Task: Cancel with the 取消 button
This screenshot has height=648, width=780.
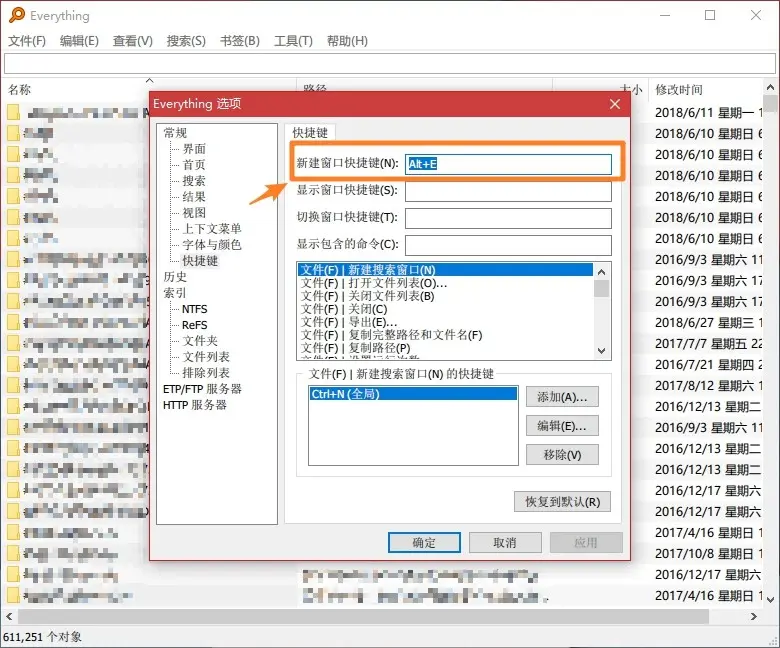Action: (x=505, y=543)
